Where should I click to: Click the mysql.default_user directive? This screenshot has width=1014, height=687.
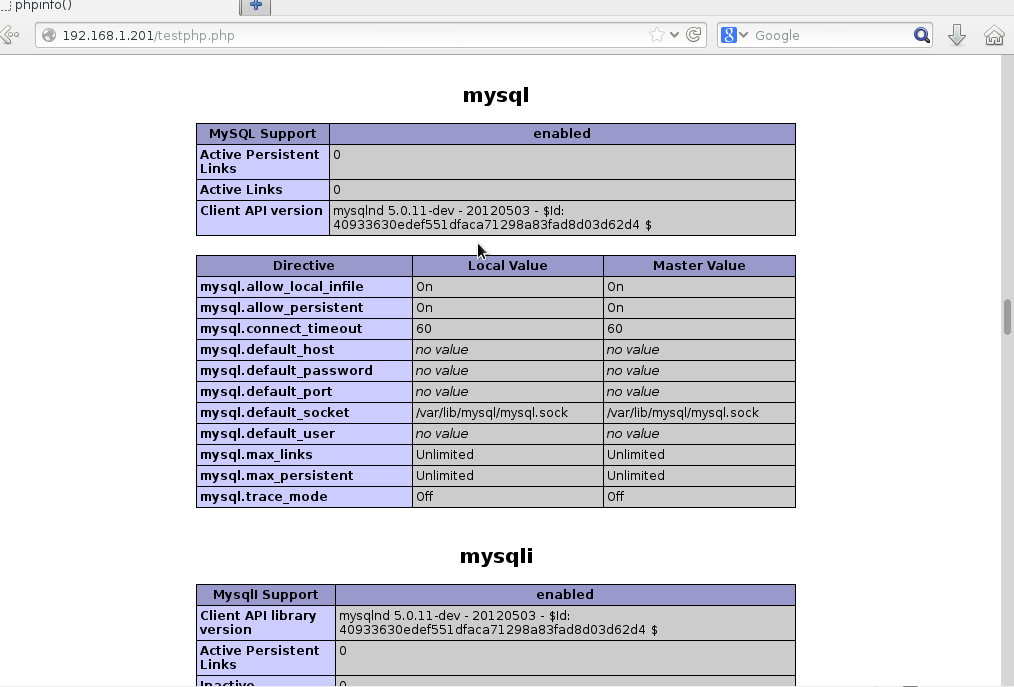[304, 434]
